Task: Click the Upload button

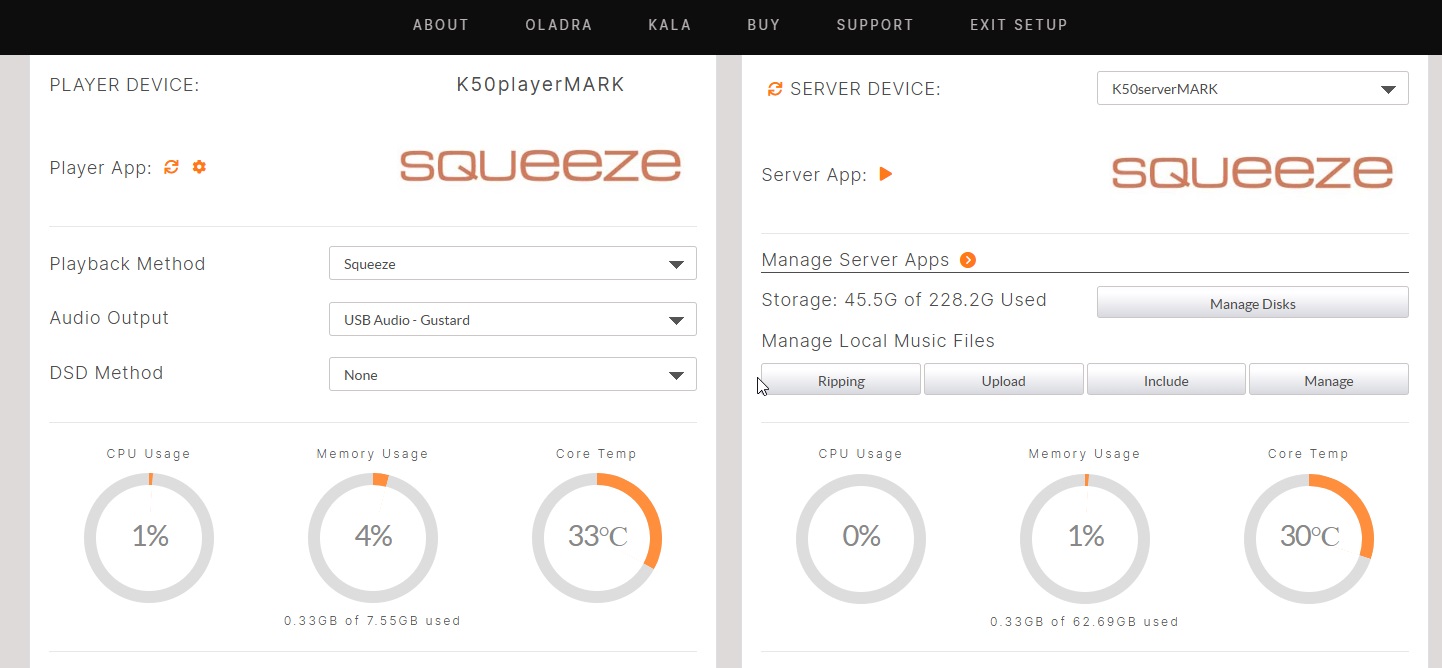Action: click(x=1003, y=380)
